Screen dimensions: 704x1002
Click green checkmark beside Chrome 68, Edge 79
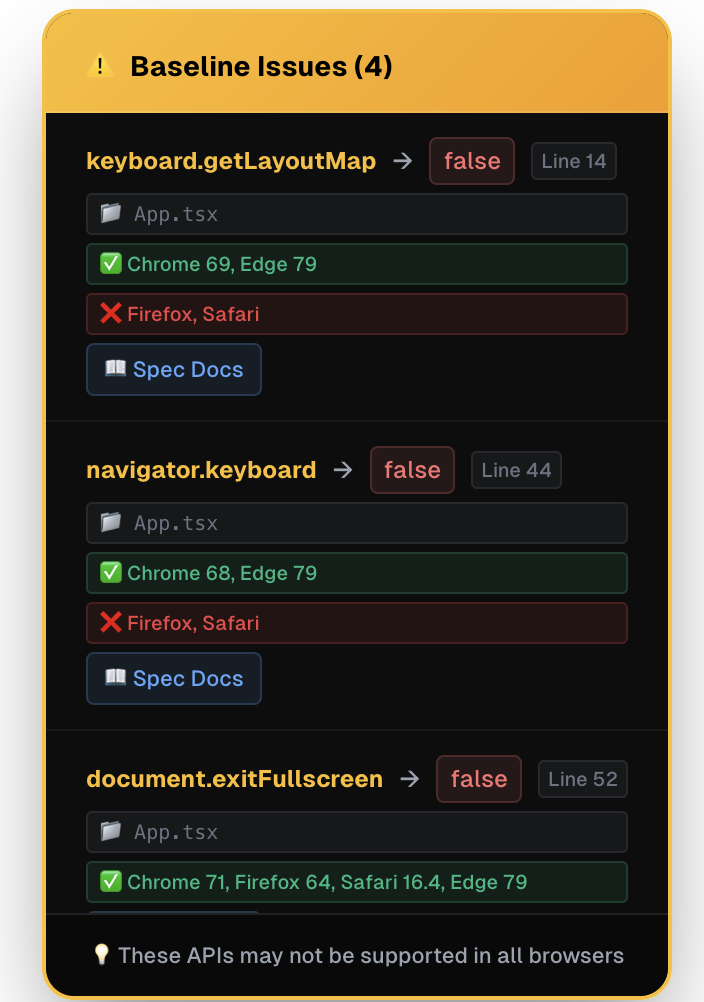point(111,572)
